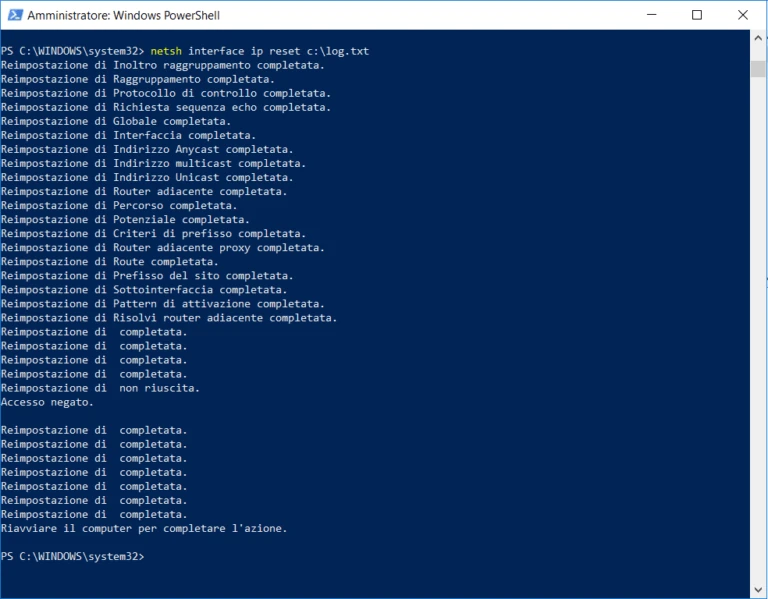This screenshot has width=768, height=599.
Task: Click the empty scrollbar track below thumb
Action: [x=758, y=328]
